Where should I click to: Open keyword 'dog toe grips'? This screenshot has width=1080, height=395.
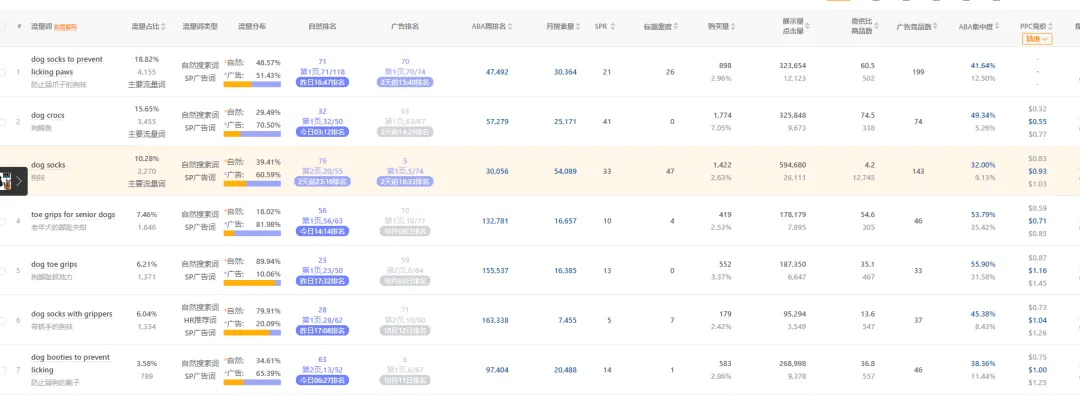[x=54, y=265]
